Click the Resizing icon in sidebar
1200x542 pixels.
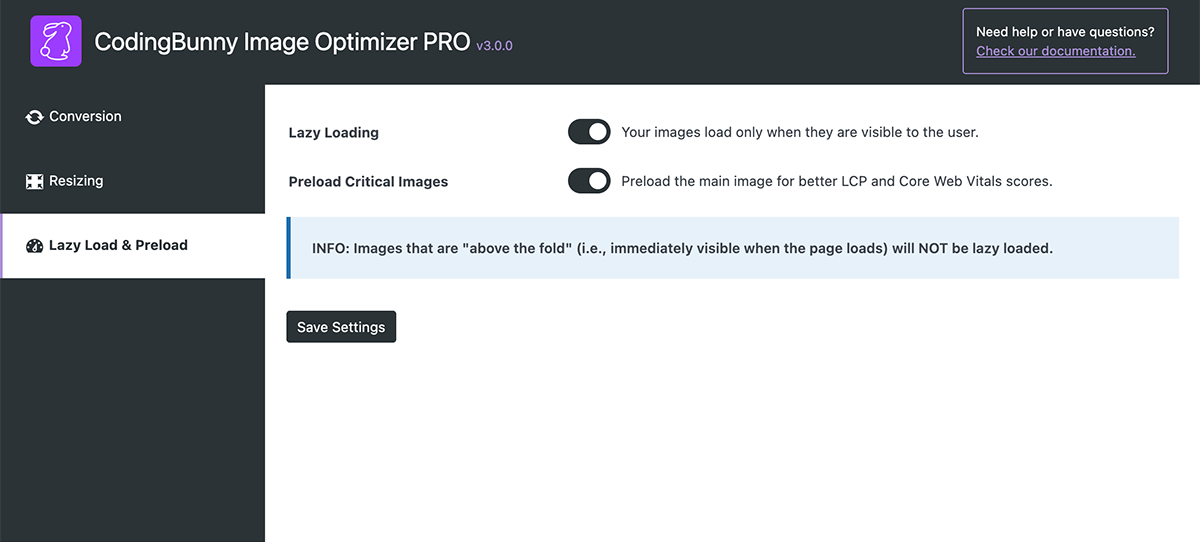(x=35, y=181)
